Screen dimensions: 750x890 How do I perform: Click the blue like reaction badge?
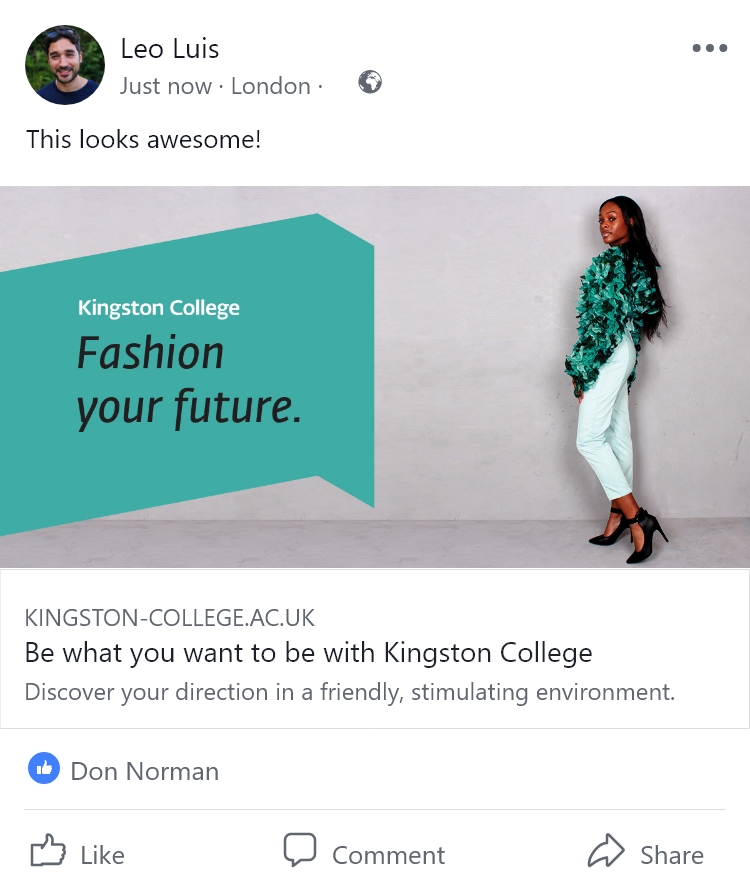point(44,769)
